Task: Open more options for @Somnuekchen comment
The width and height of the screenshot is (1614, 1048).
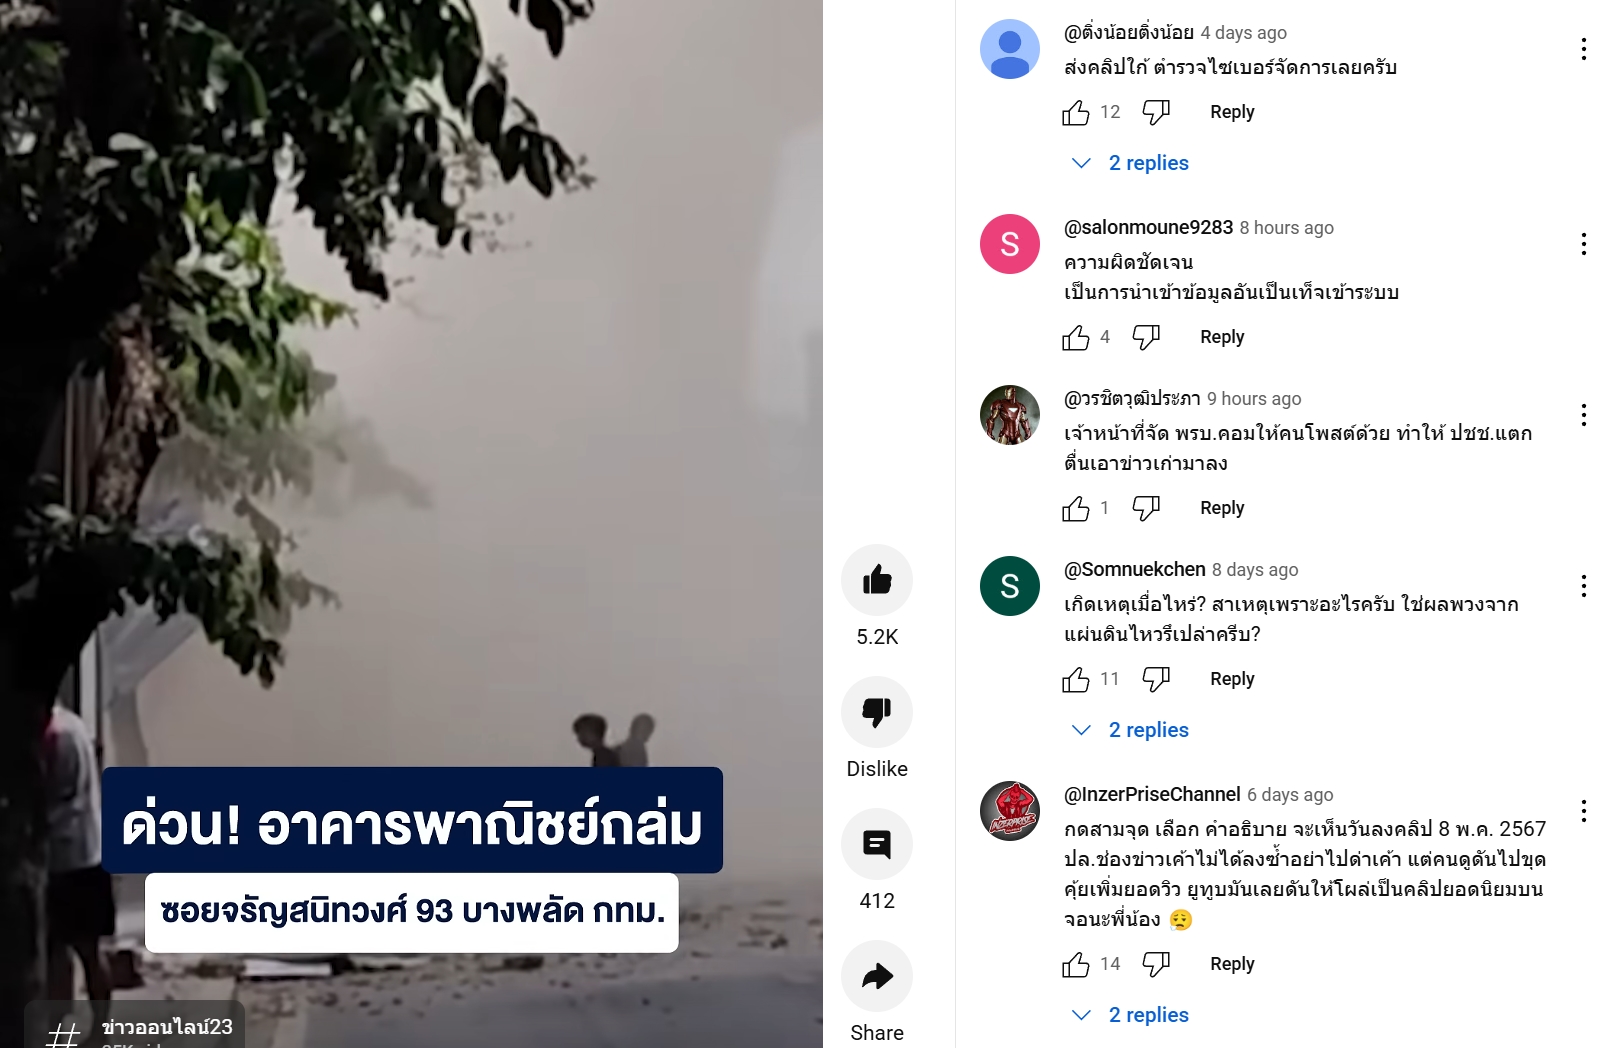Action: 1584,586
